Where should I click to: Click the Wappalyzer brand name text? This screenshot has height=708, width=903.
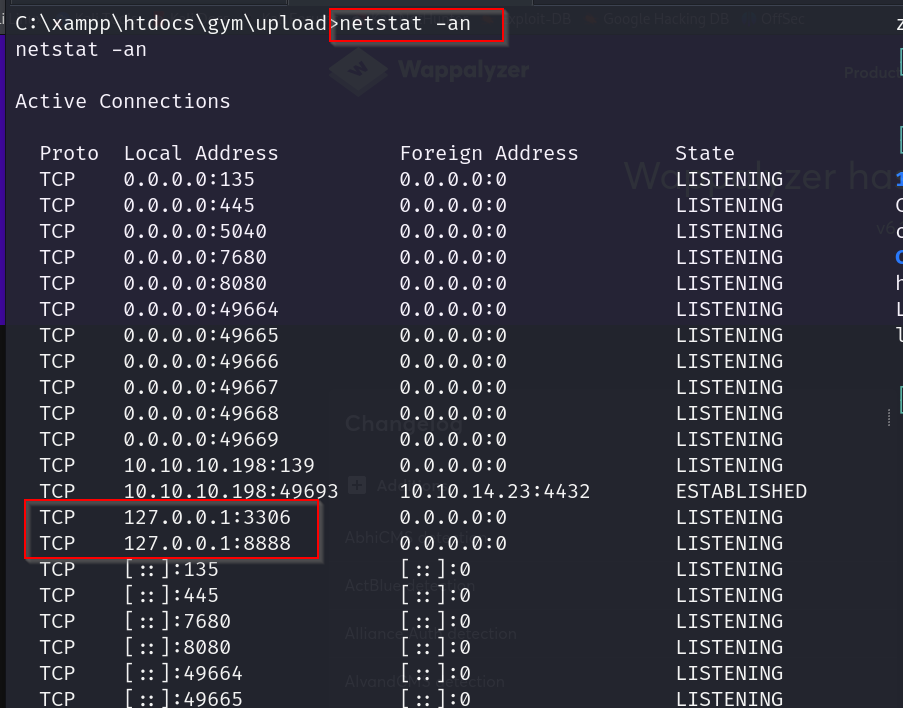(462, 70)
